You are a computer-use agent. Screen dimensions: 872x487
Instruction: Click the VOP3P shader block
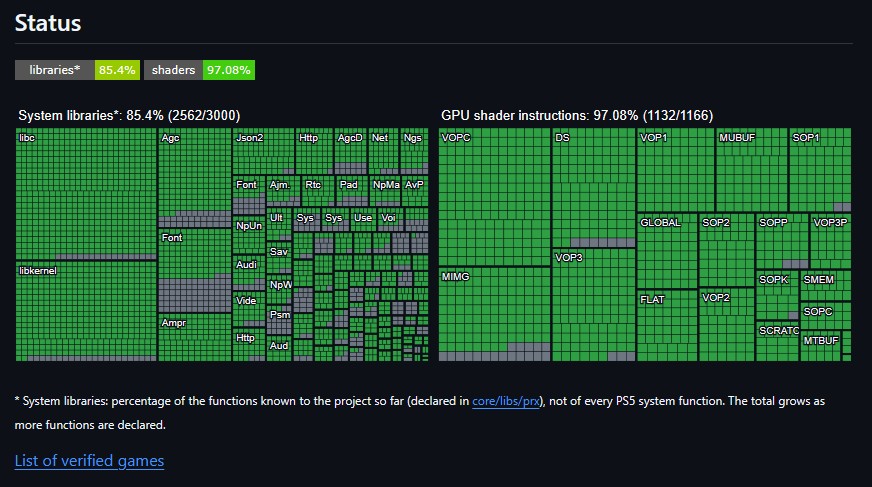[830, 241]
